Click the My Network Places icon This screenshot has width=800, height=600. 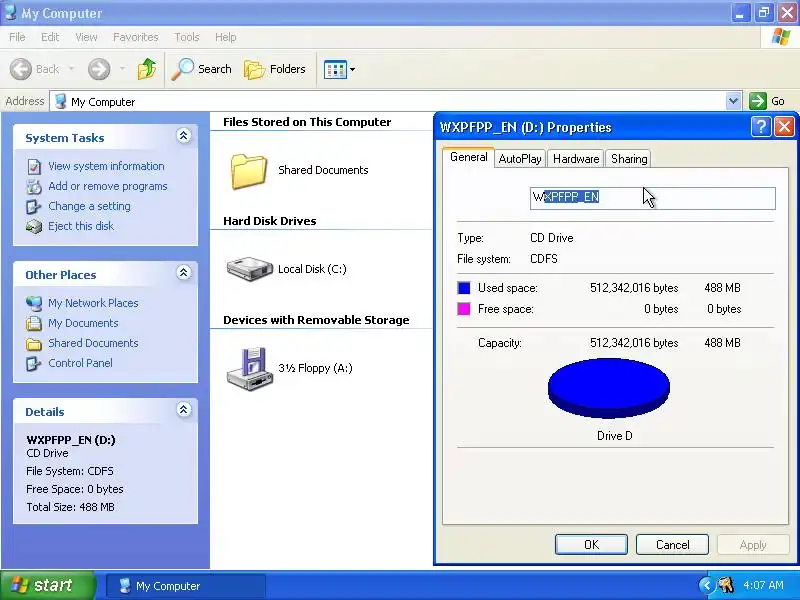34,303
